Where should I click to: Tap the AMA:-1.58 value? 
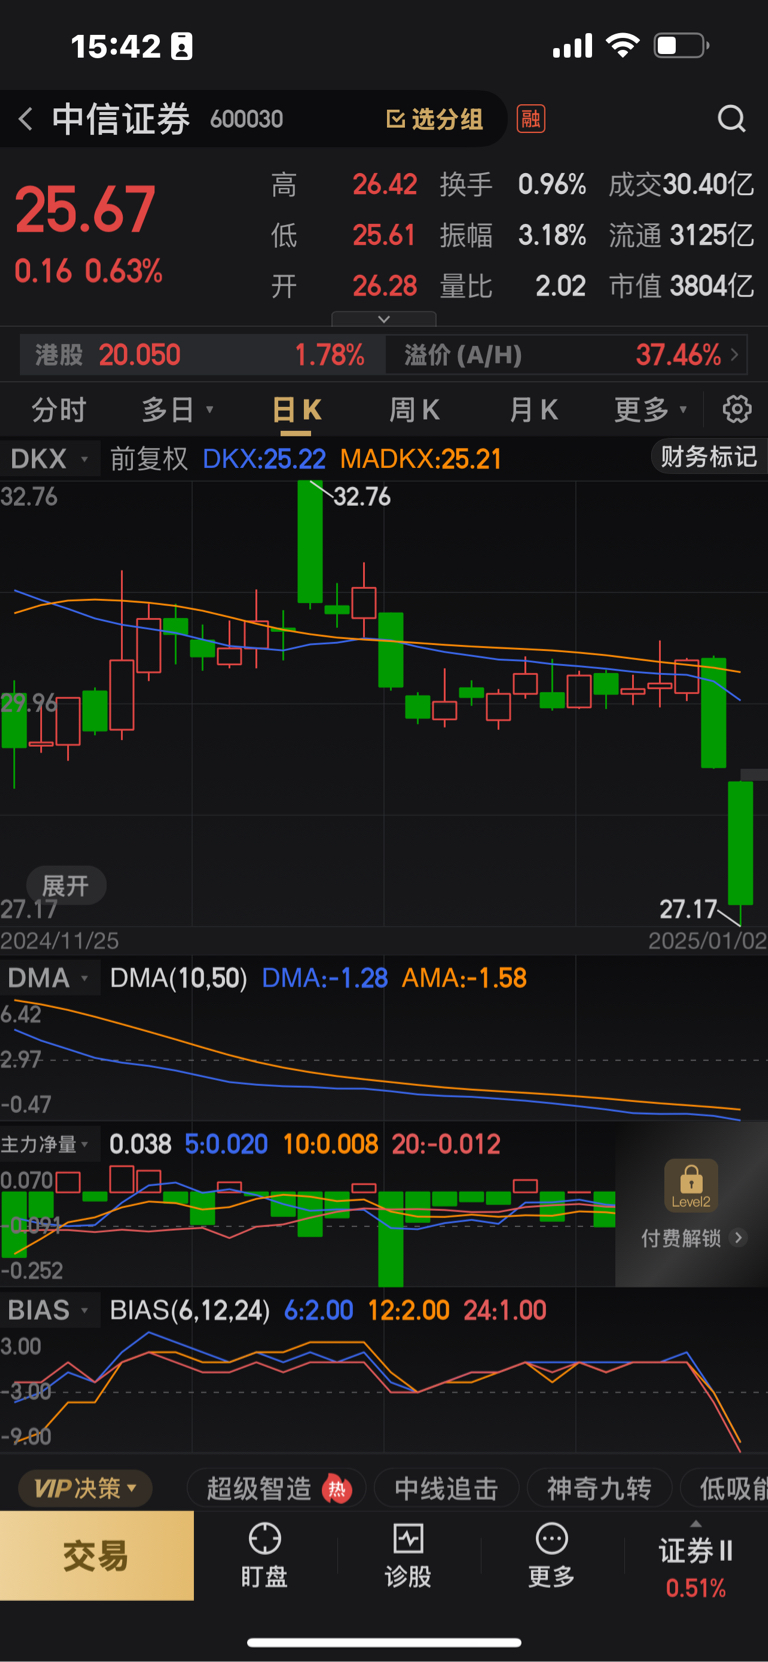464,978
